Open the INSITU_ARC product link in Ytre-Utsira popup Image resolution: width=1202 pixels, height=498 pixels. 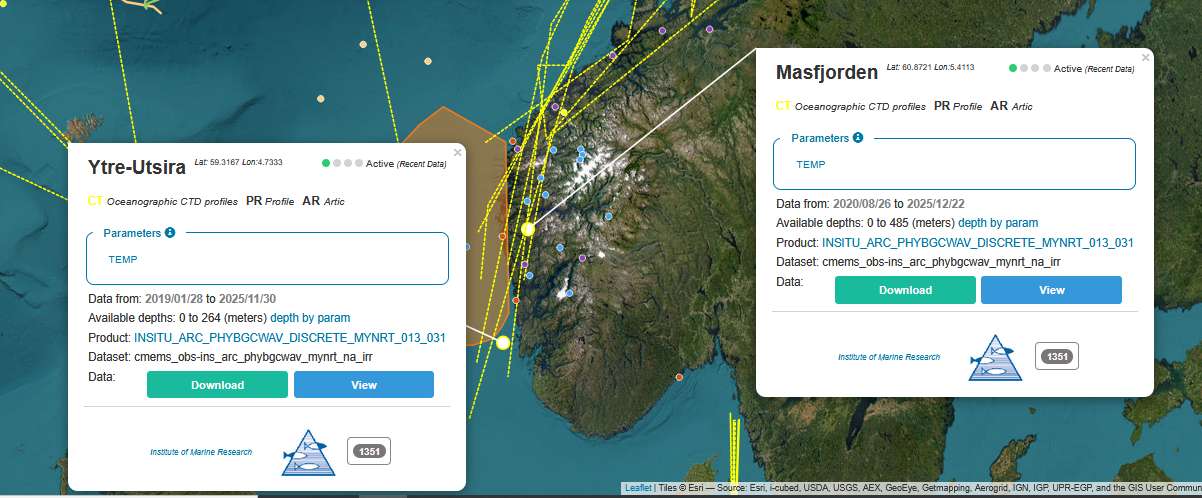[x=289, y=337]
